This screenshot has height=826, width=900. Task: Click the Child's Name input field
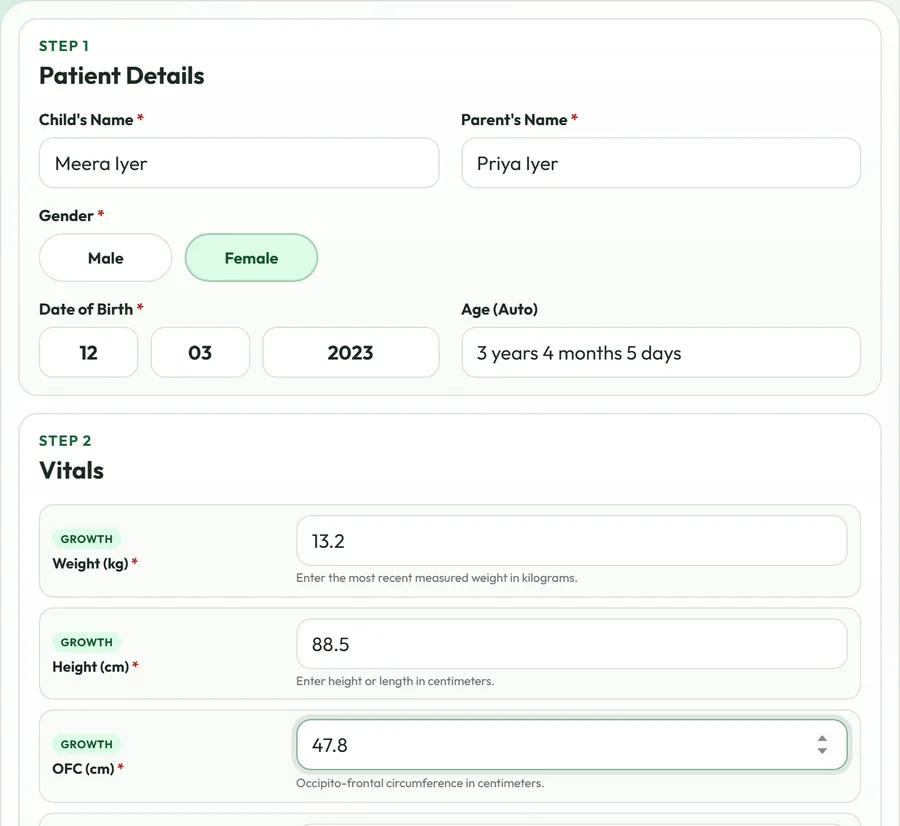(239, 163)
